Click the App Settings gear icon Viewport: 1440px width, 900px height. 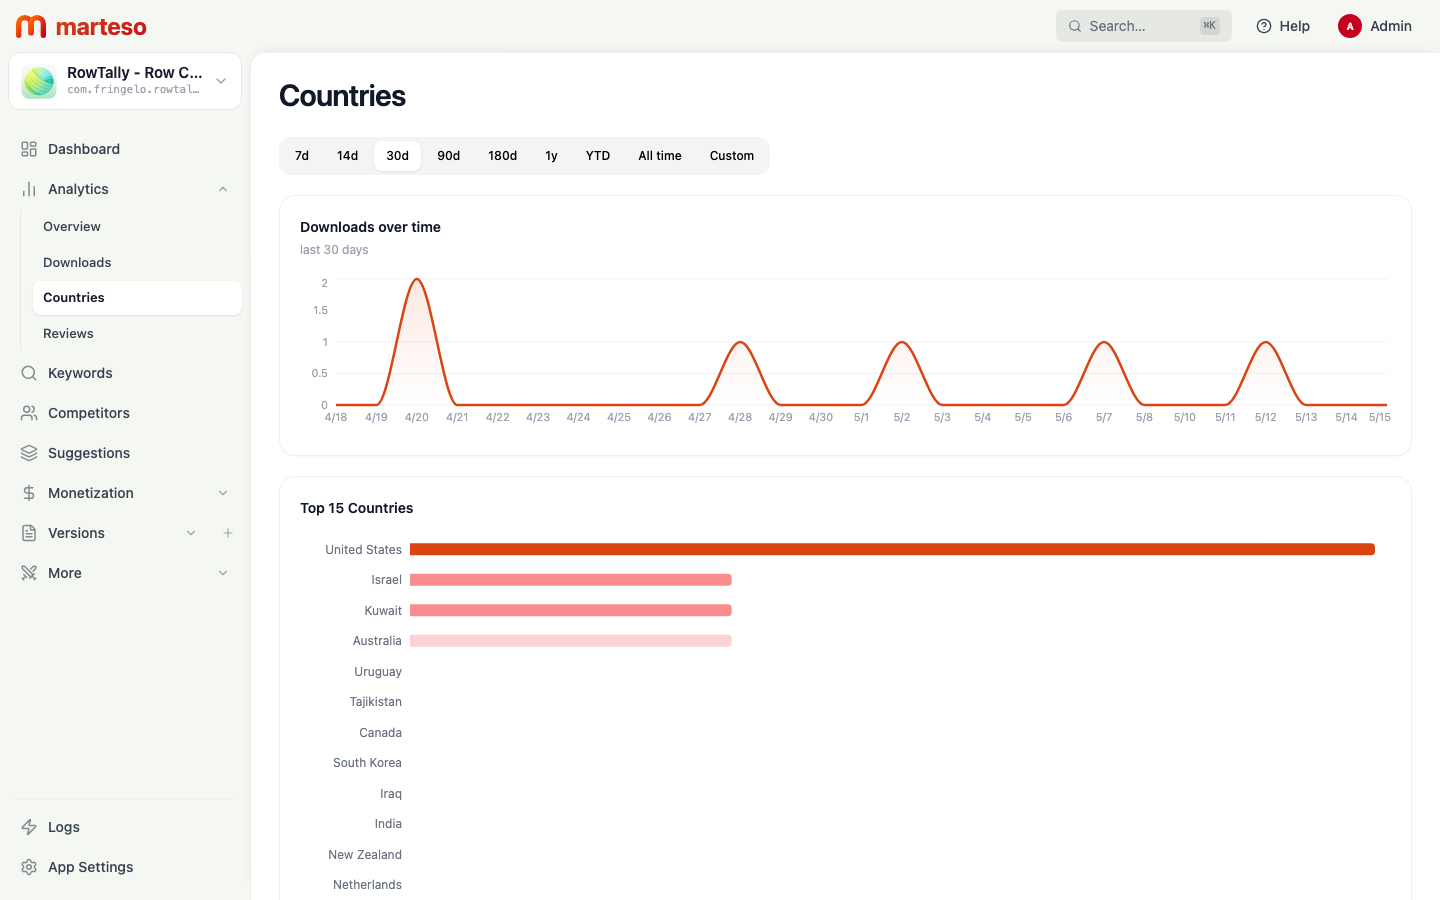29,867
